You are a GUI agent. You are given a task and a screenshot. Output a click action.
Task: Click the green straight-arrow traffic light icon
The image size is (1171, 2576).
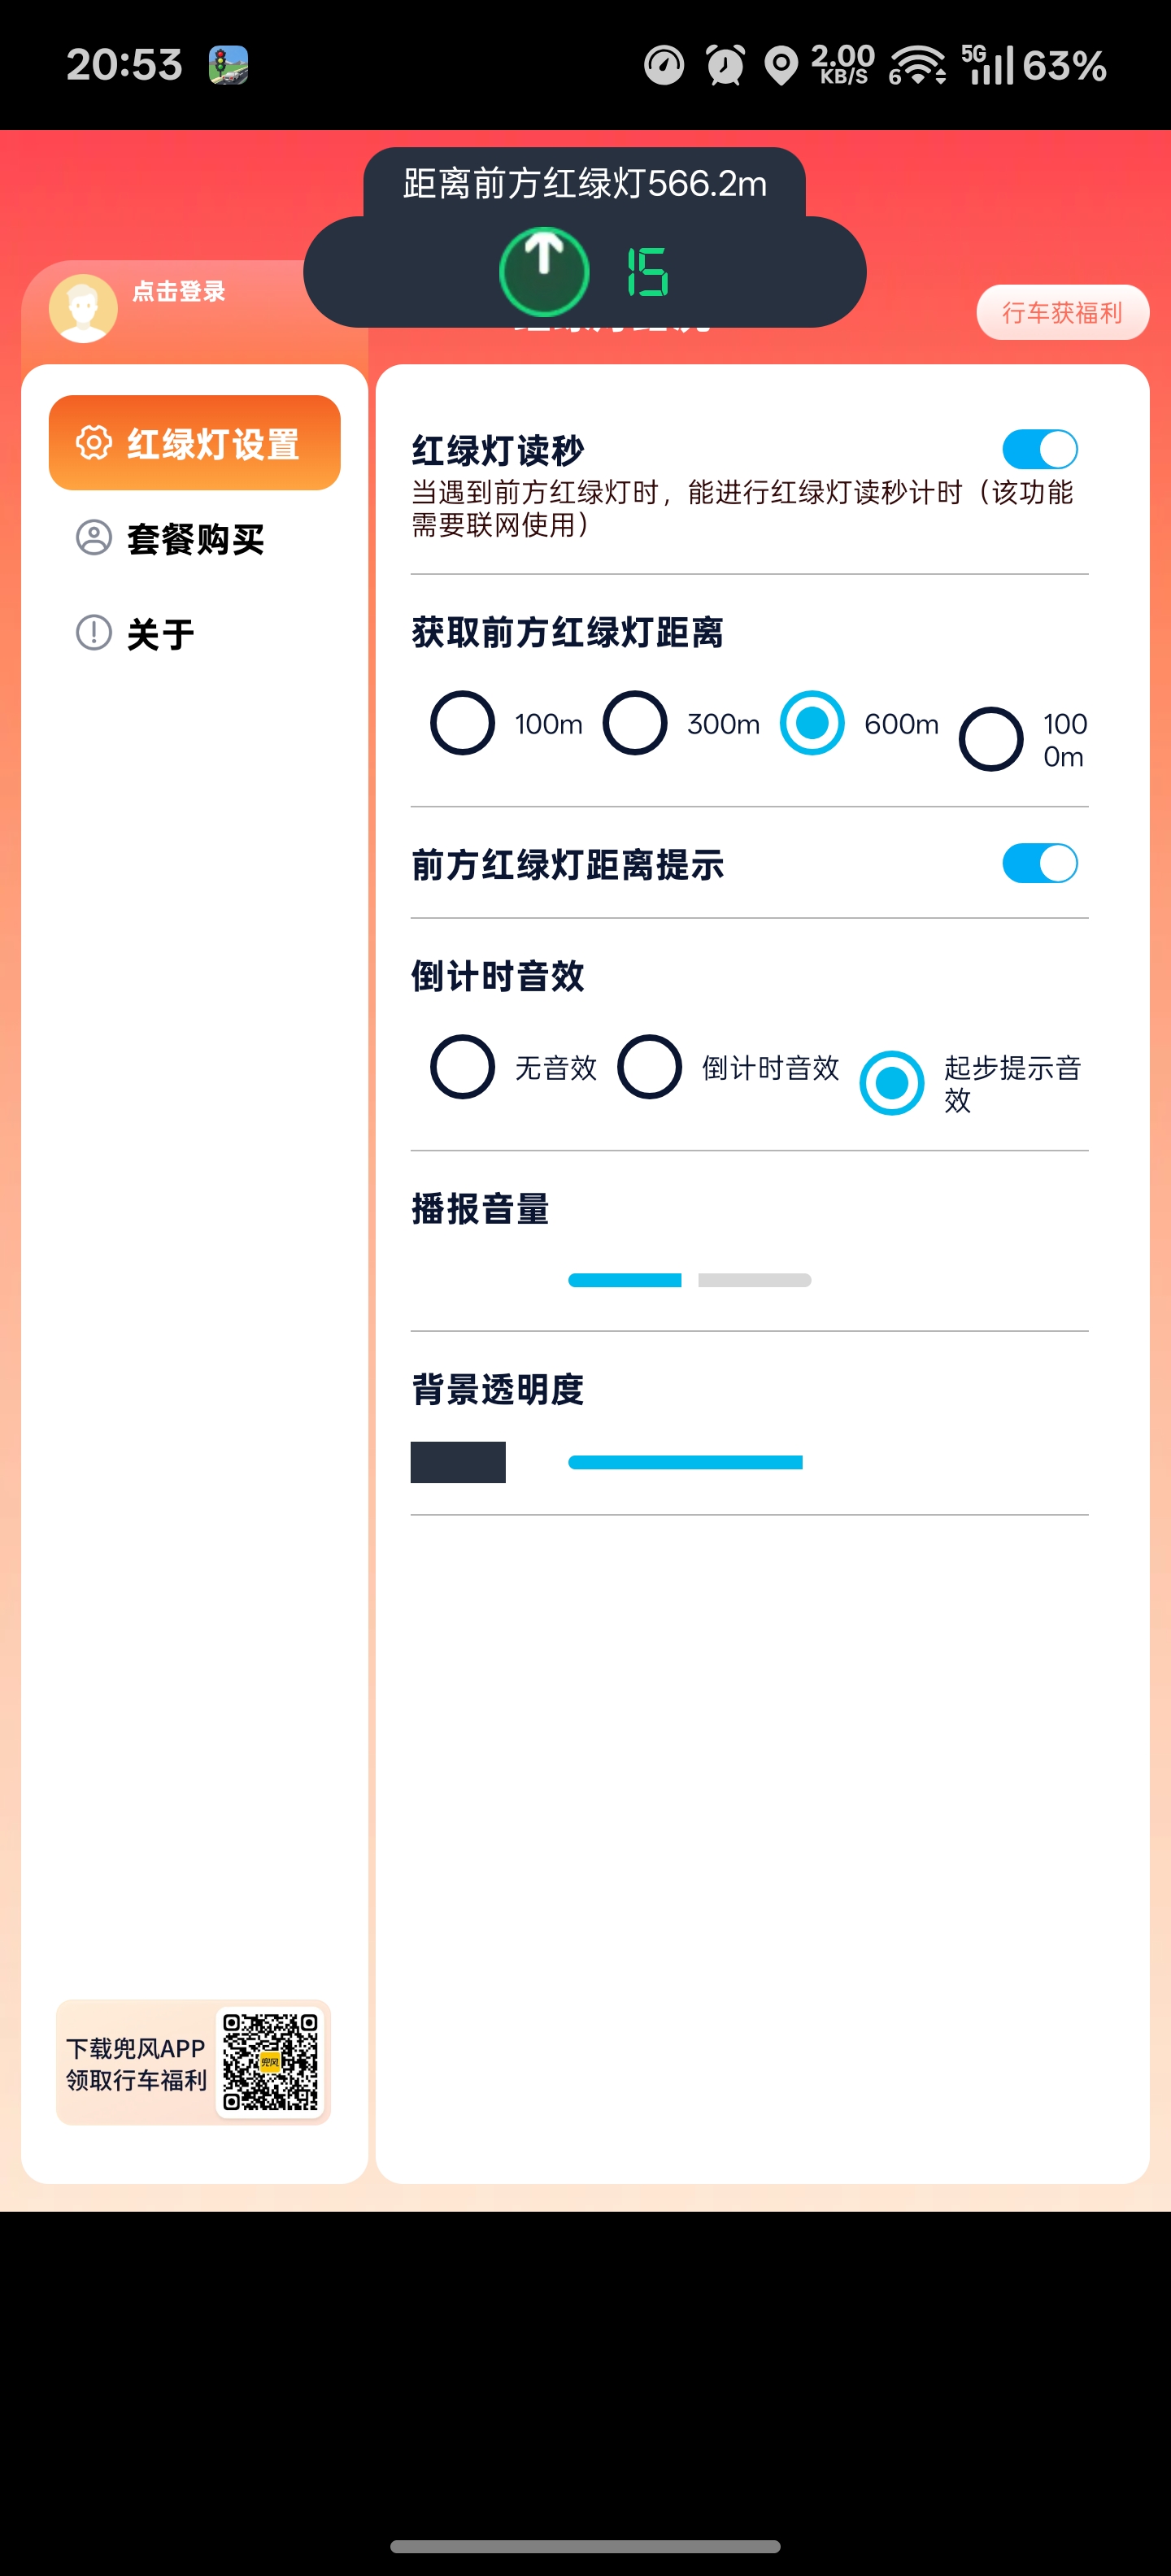544,271
